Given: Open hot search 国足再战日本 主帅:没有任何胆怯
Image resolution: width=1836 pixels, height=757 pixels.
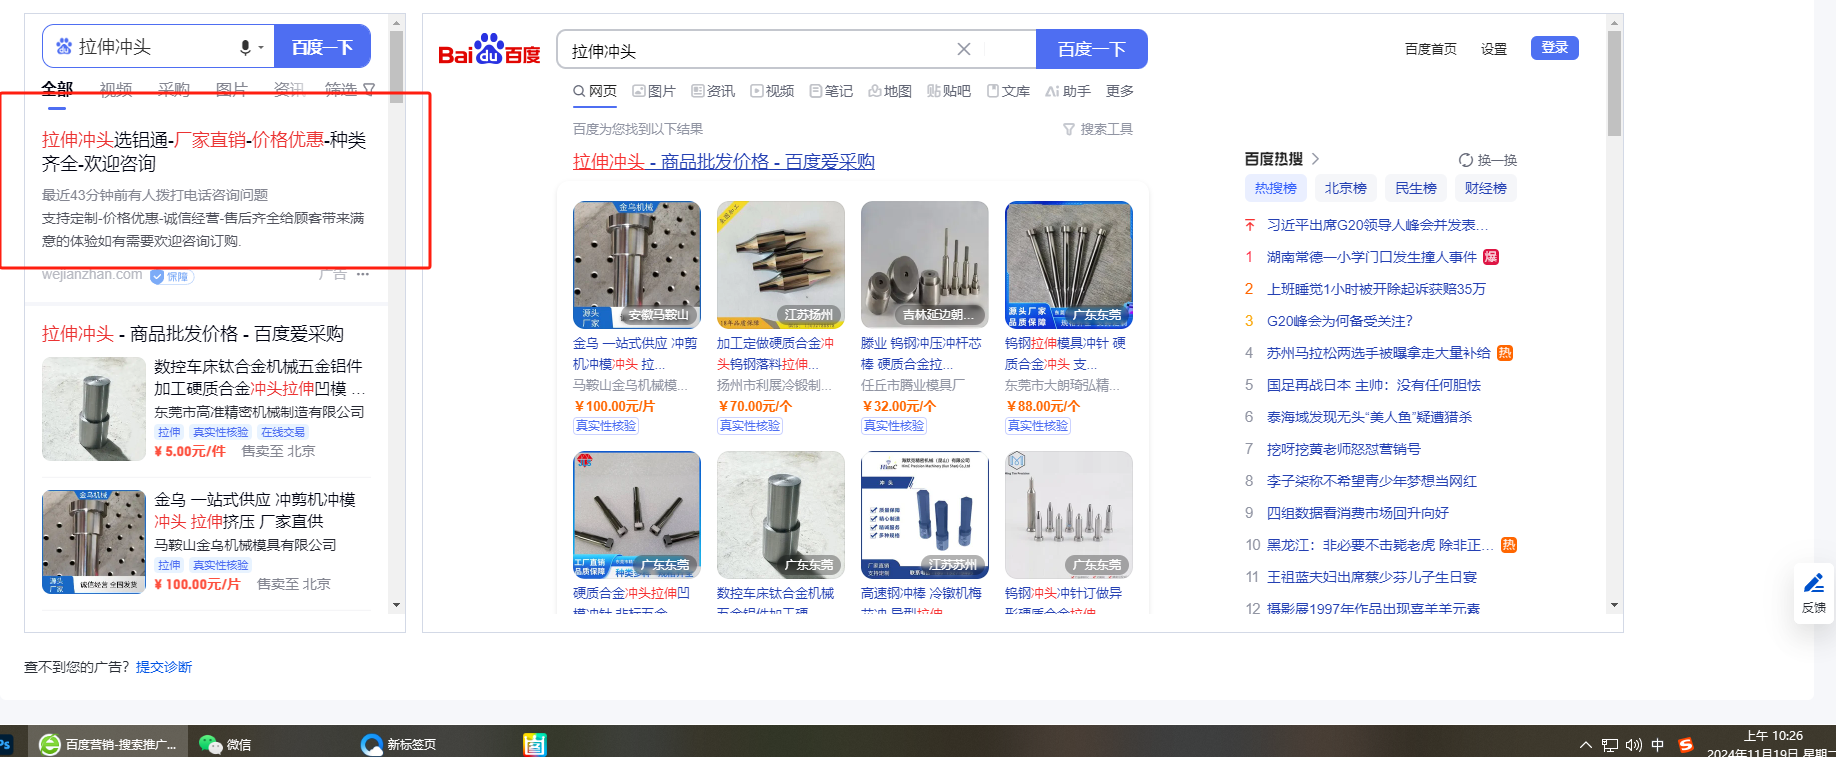Looking at the screenshot, I should (1374, 385).
